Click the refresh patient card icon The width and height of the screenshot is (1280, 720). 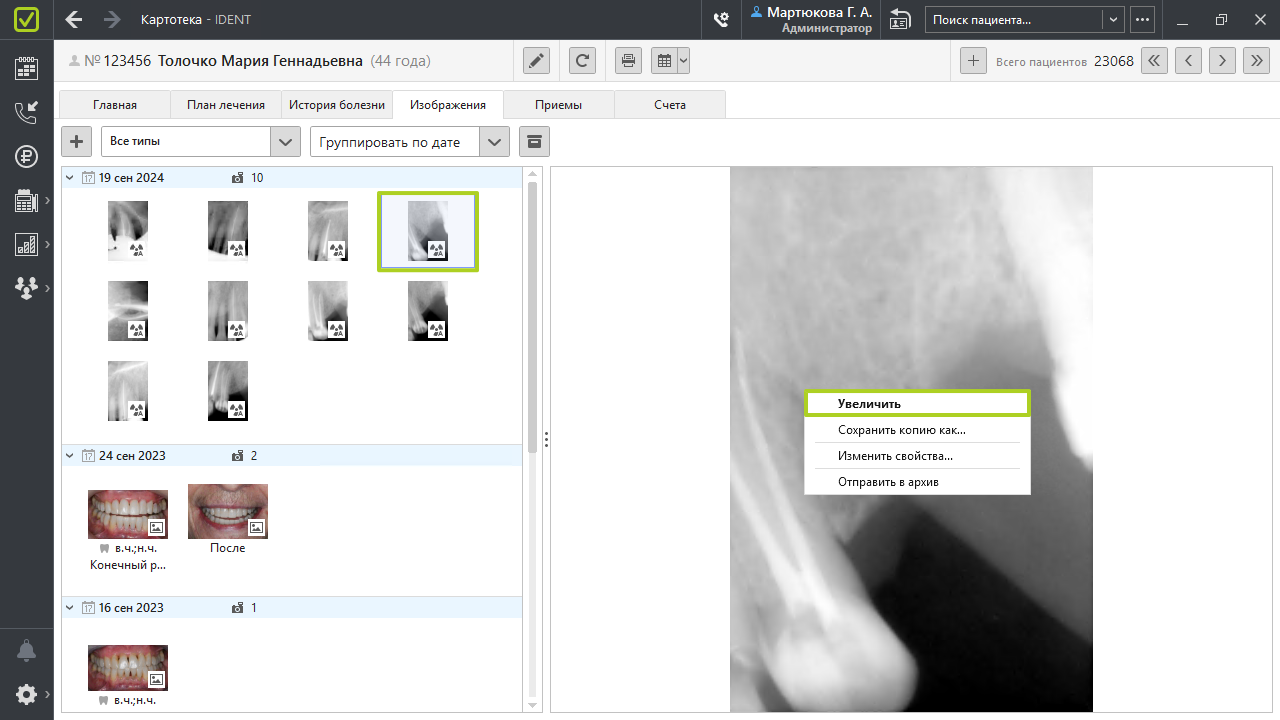(583, 61)
